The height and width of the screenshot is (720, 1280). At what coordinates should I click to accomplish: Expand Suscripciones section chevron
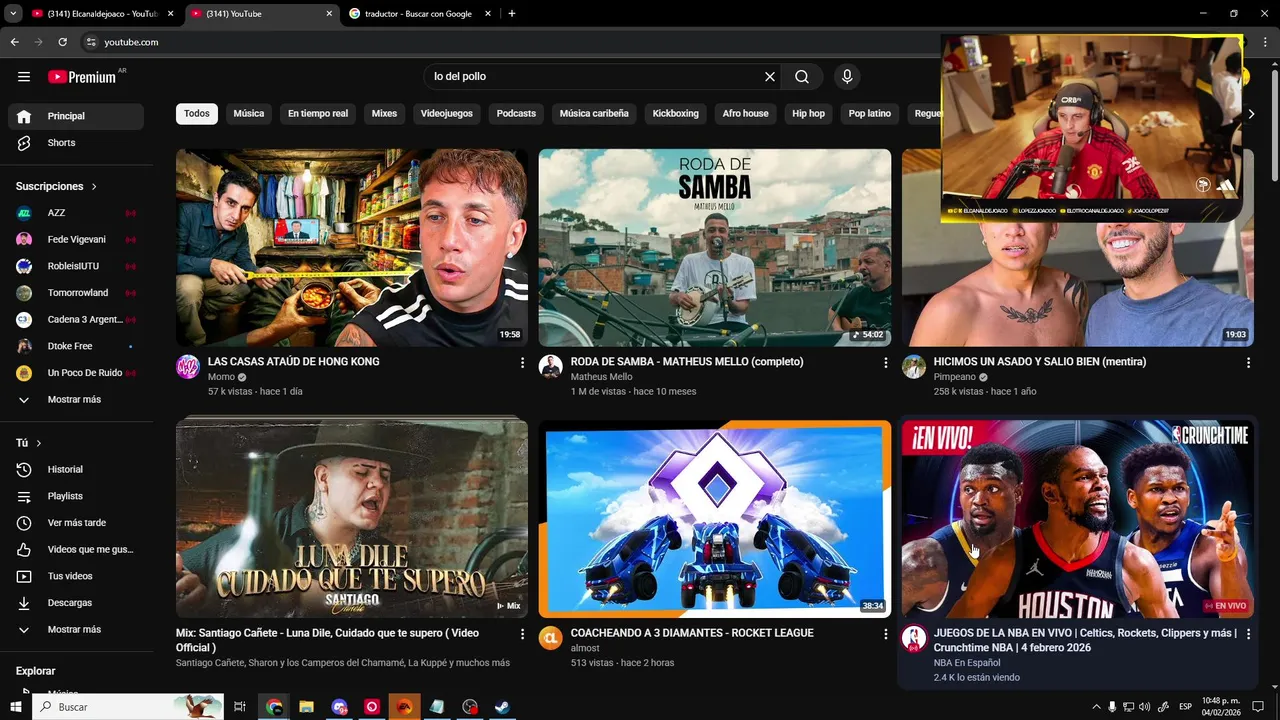click(x=94, y=187)
